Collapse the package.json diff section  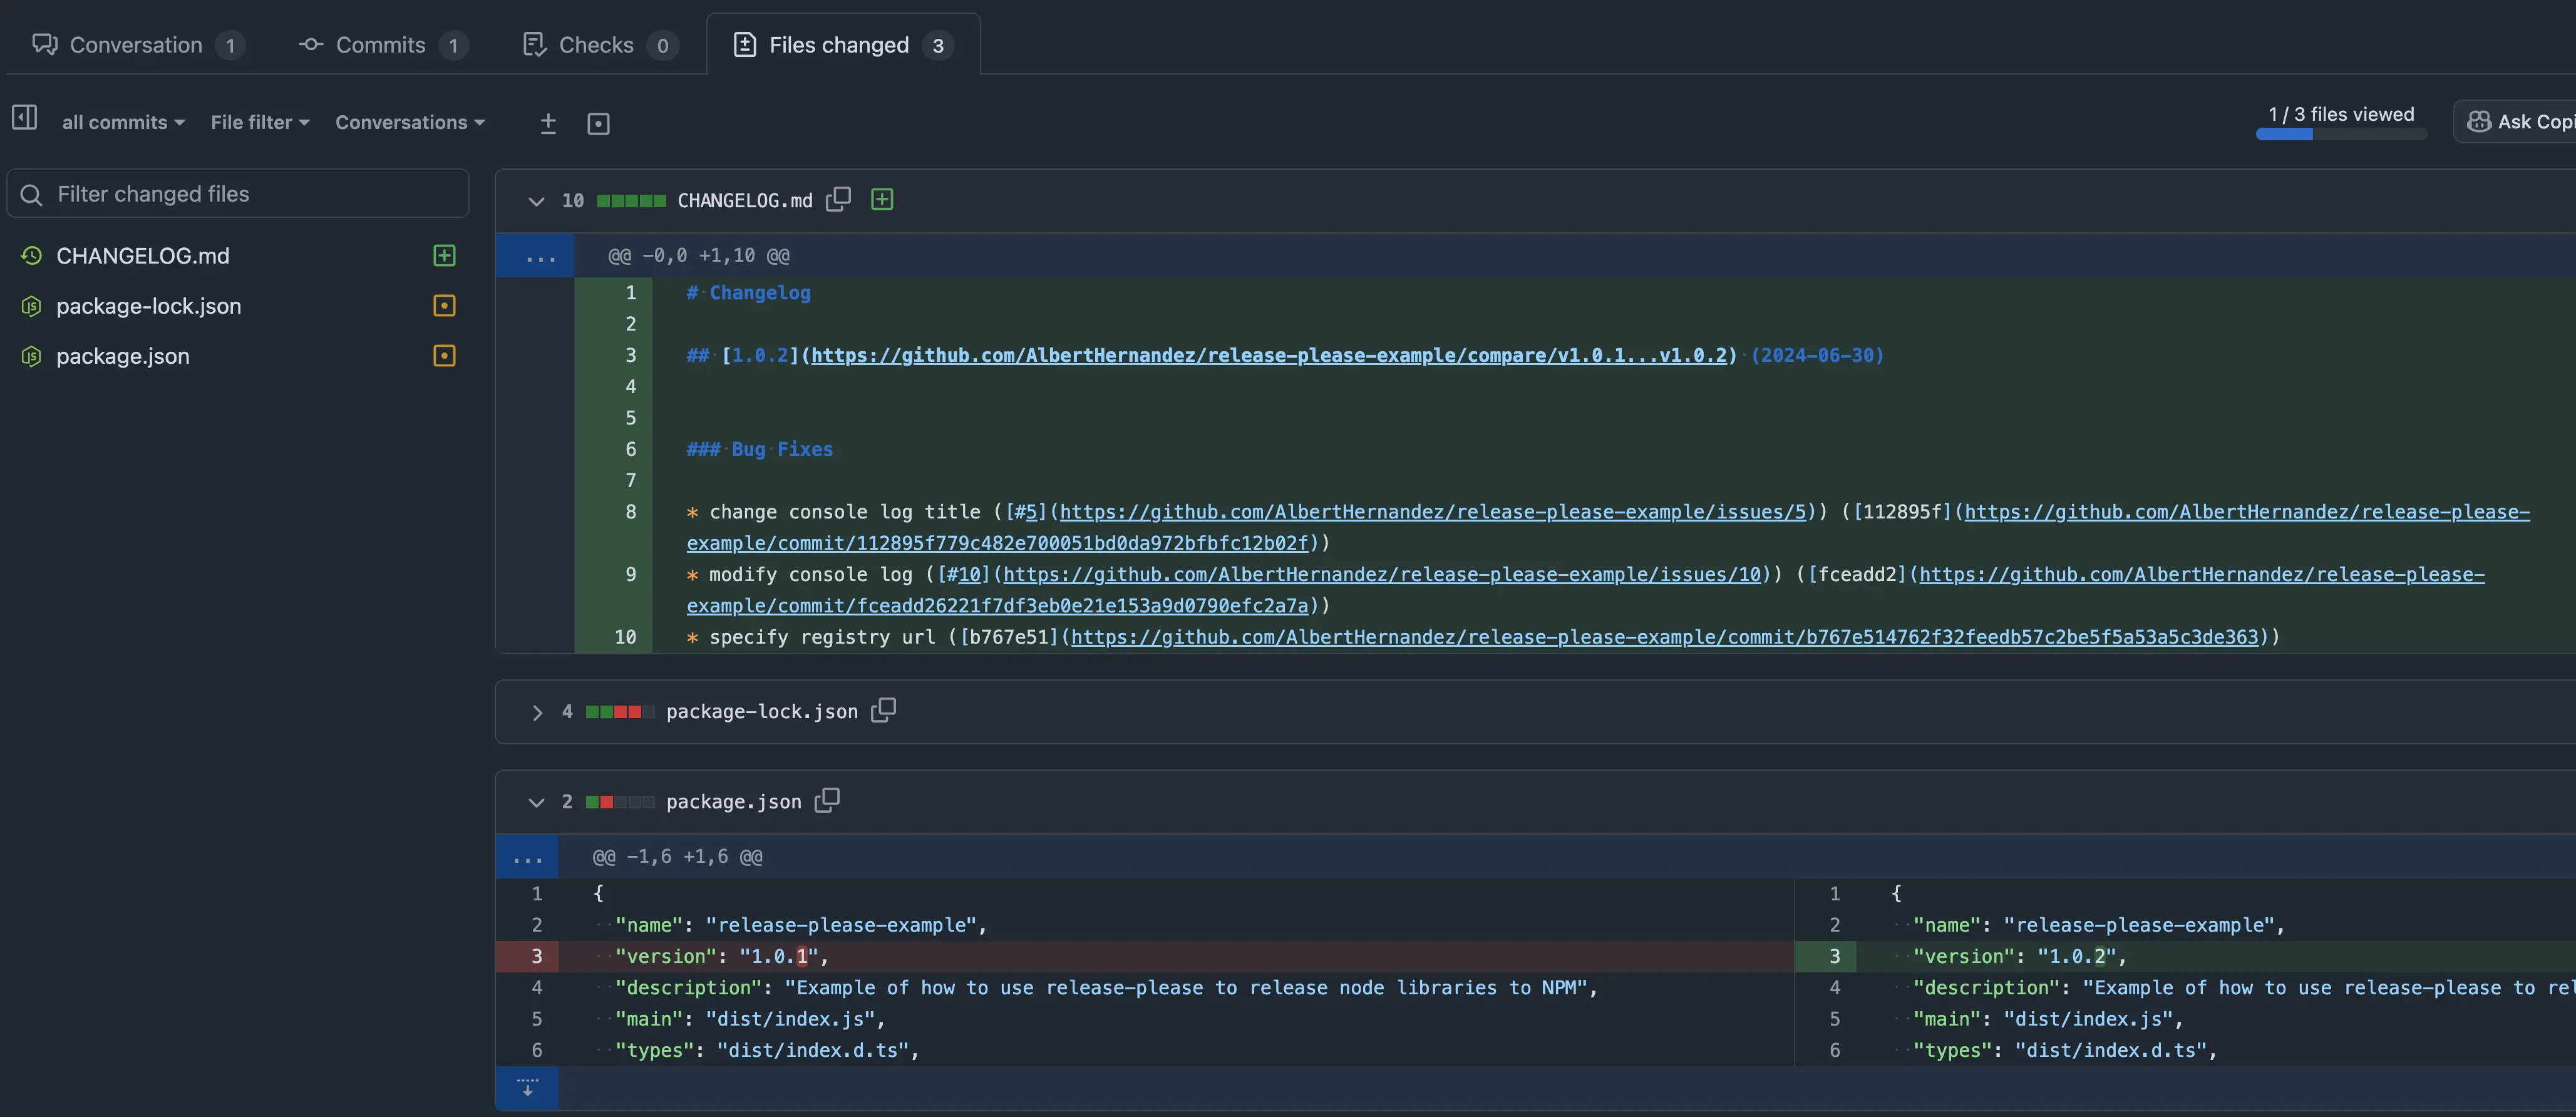(536, 802)
